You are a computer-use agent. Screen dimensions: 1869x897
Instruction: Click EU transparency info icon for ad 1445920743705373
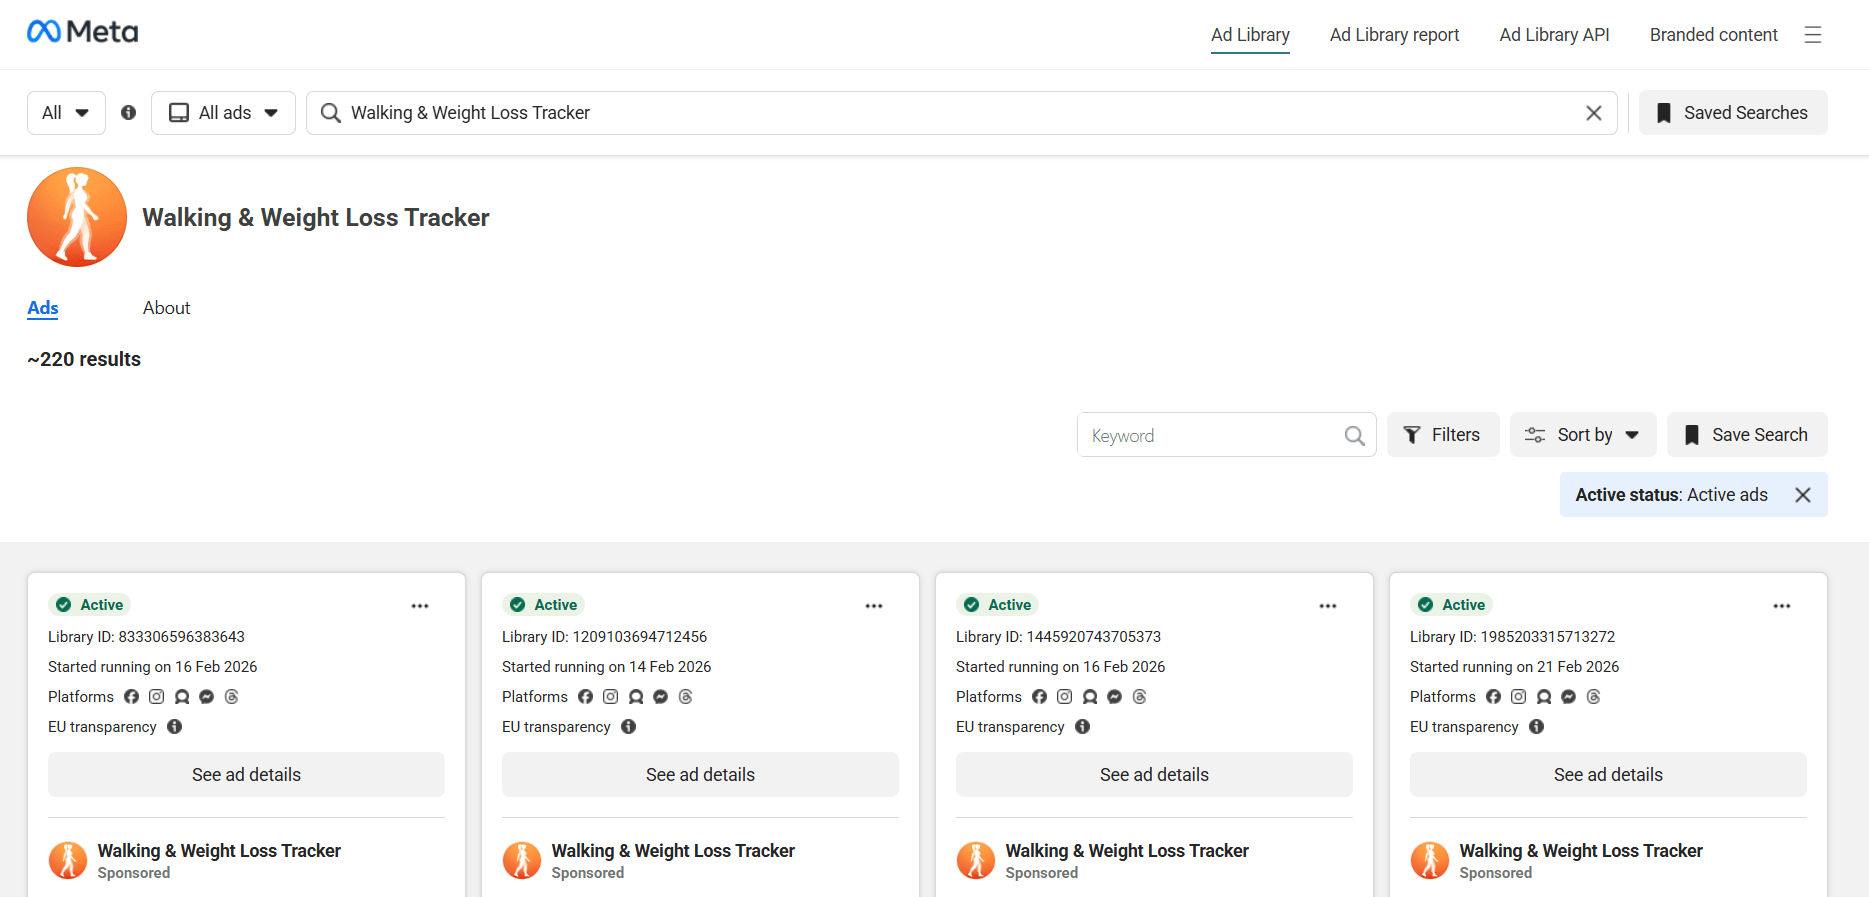click(1083, 727)
